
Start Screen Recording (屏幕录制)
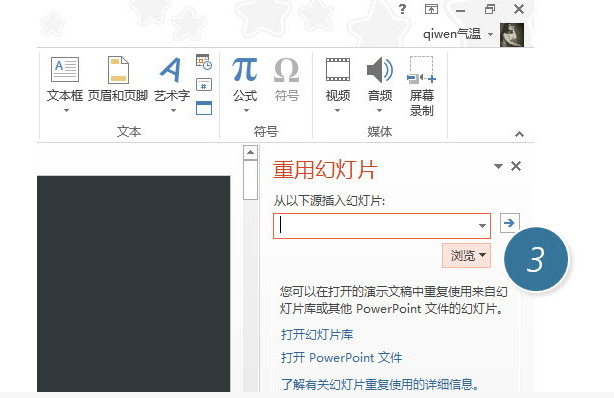tap(421, 86)
